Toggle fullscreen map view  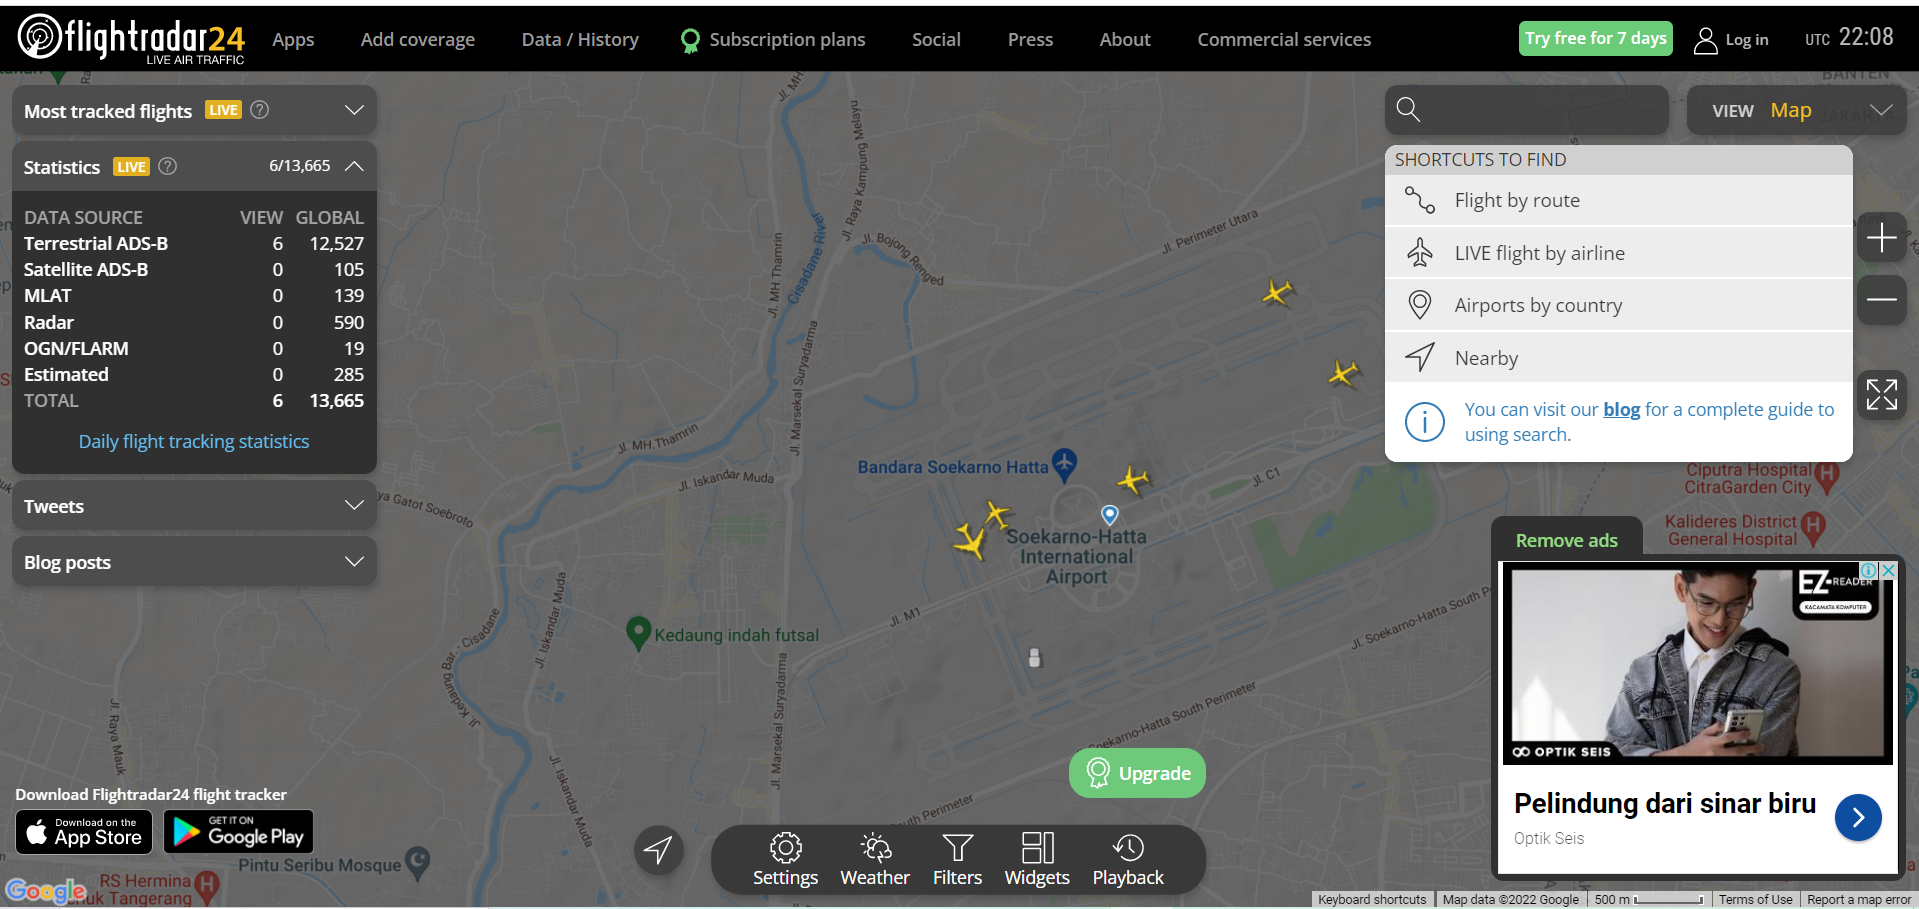(x=1881, y=395)
